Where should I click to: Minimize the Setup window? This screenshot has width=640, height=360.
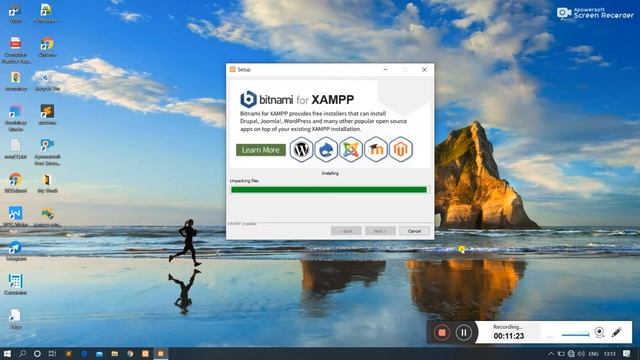[x=385, y=69]
